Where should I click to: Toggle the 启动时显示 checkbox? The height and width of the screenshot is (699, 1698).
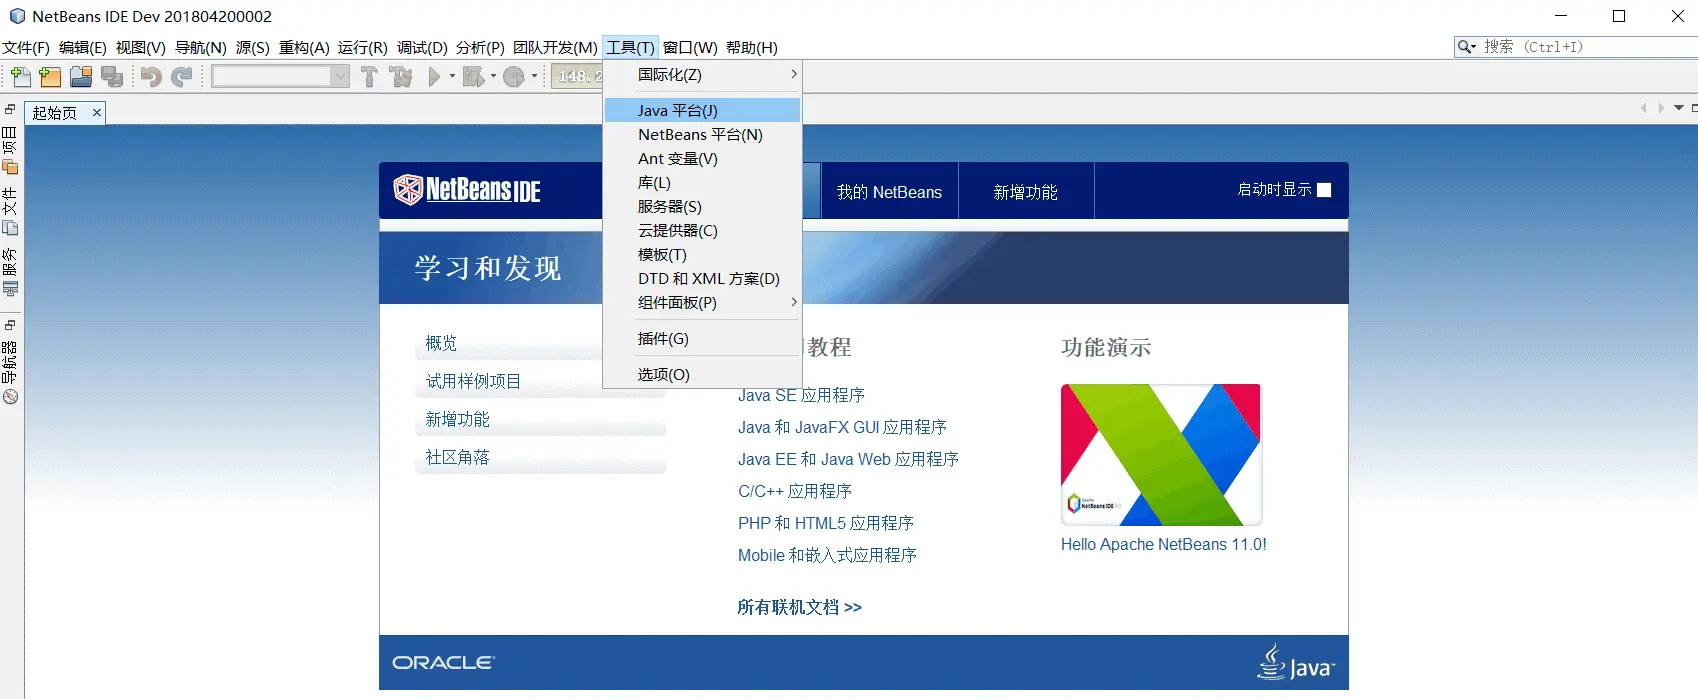tap(1324, 190)
